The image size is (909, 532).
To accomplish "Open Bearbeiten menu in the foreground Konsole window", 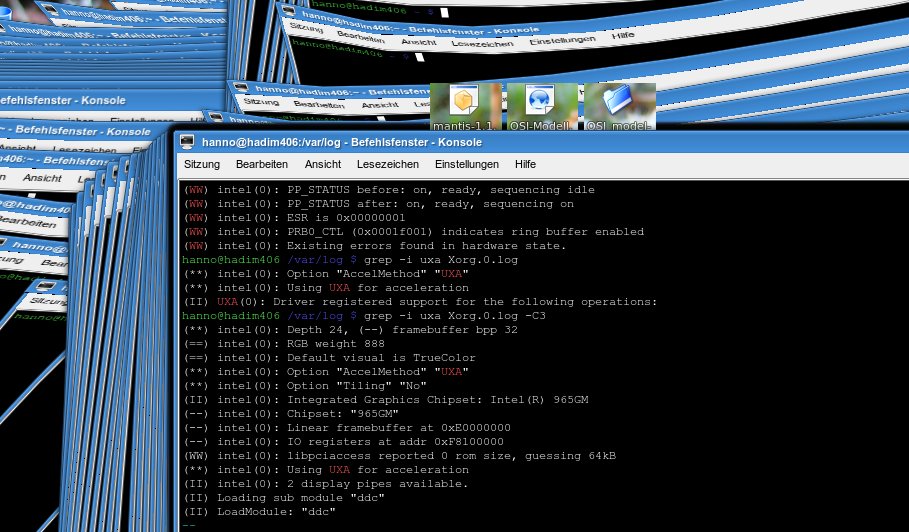I will coord(262,164).
